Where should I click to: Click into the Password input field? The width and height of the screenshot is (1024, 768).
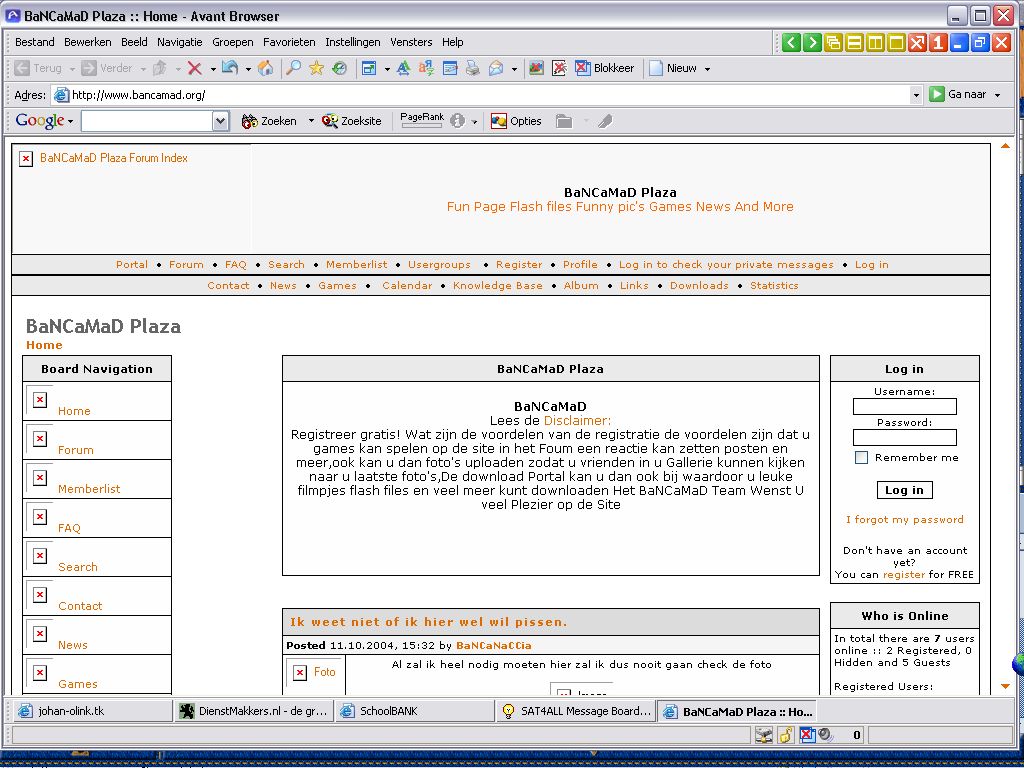(x=904, y=437)
